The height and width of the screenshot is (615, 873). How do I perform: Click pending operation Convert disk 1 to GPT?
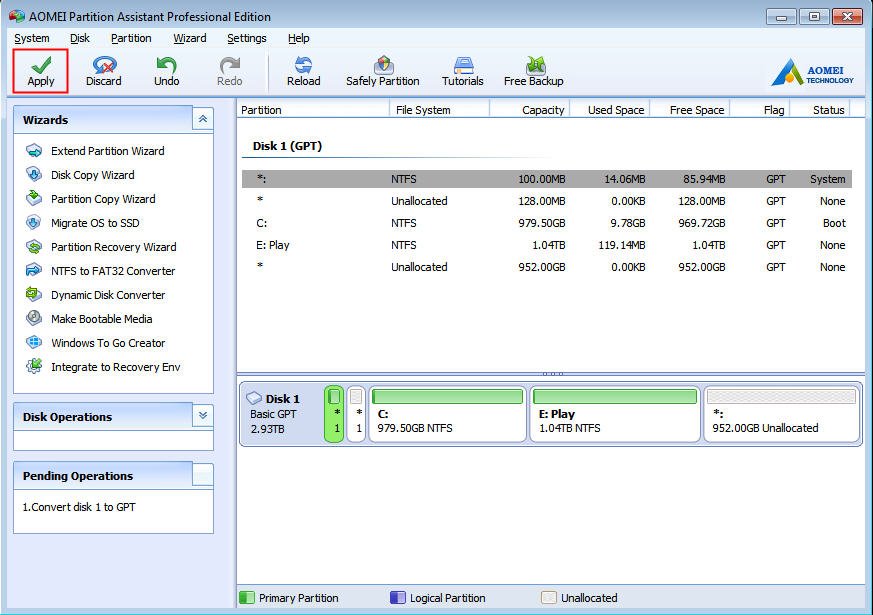coord(79,507)
